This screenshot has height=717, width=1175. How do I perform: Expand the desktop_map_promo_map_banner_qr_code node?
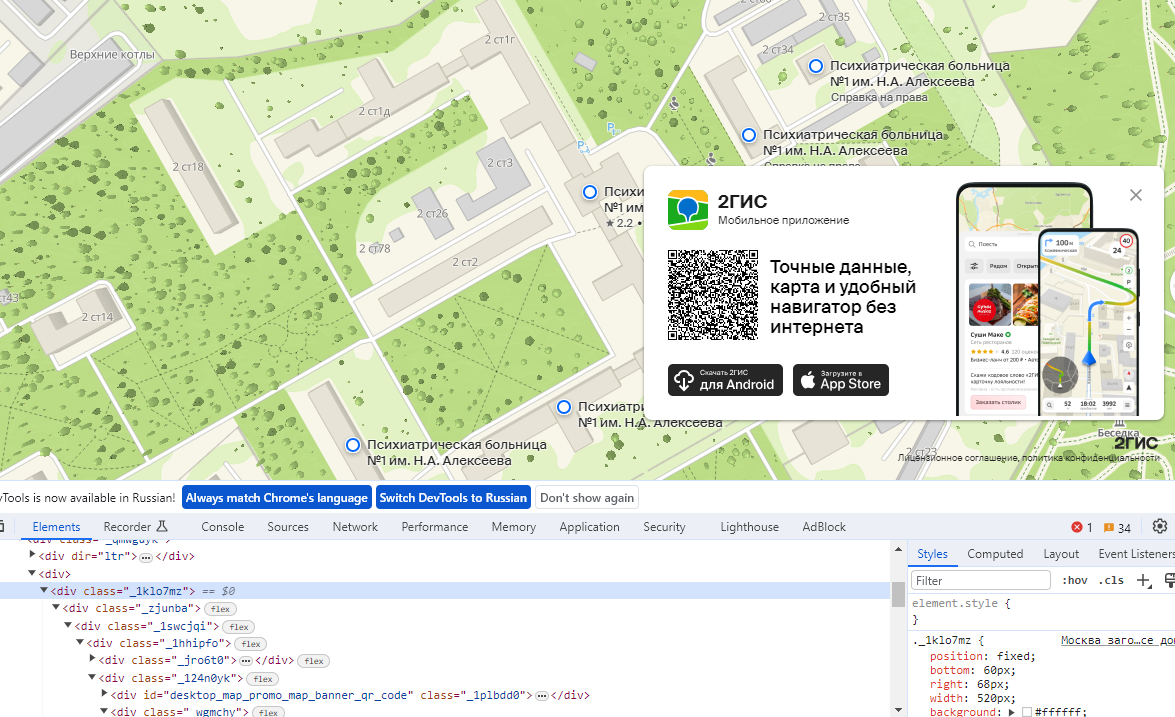click(104, 694)
